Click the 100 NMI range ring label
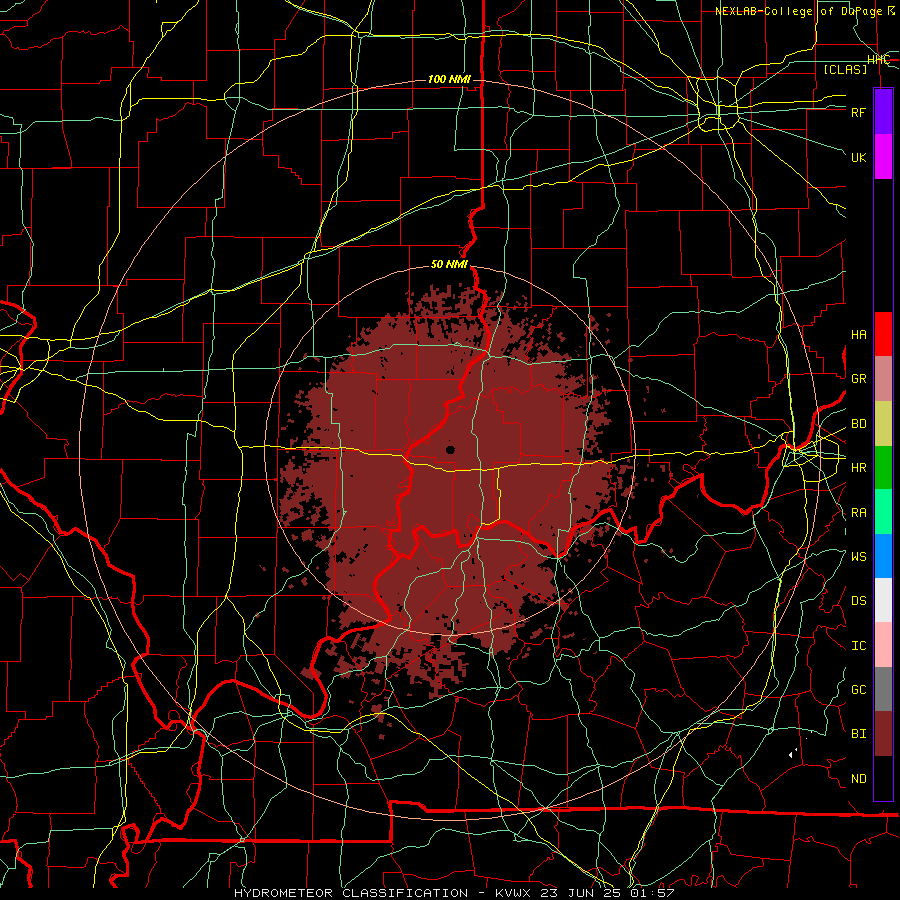Image resolution: width=900 pixels, height=900 pixels. point(449,79)
